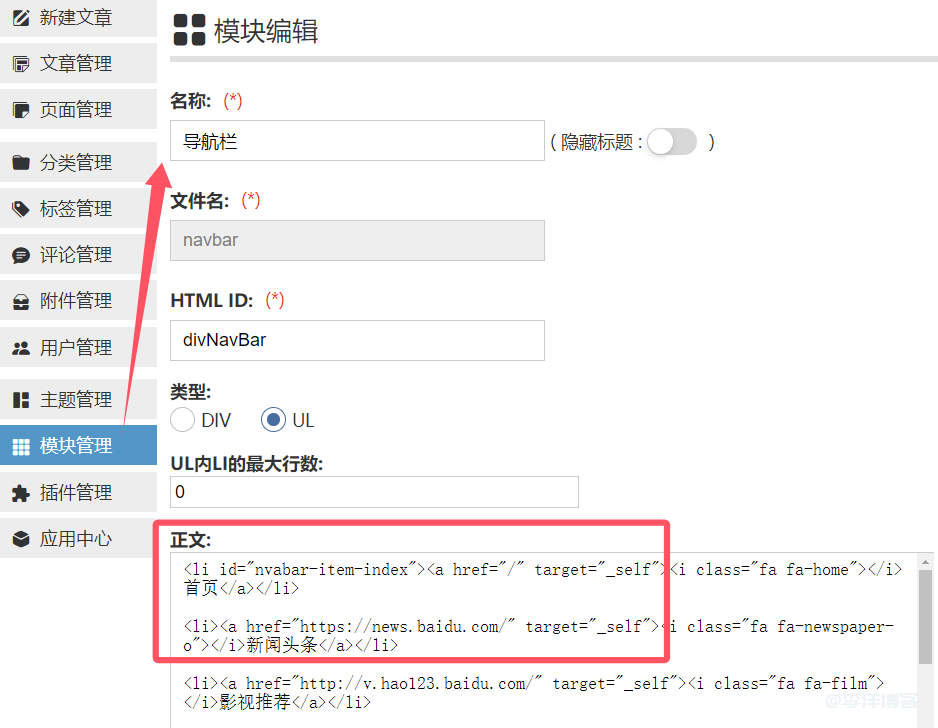Viewport: 938px width, 728px height.
Task: Open 应用中心 from the sidebar
Action: point(76,539)
